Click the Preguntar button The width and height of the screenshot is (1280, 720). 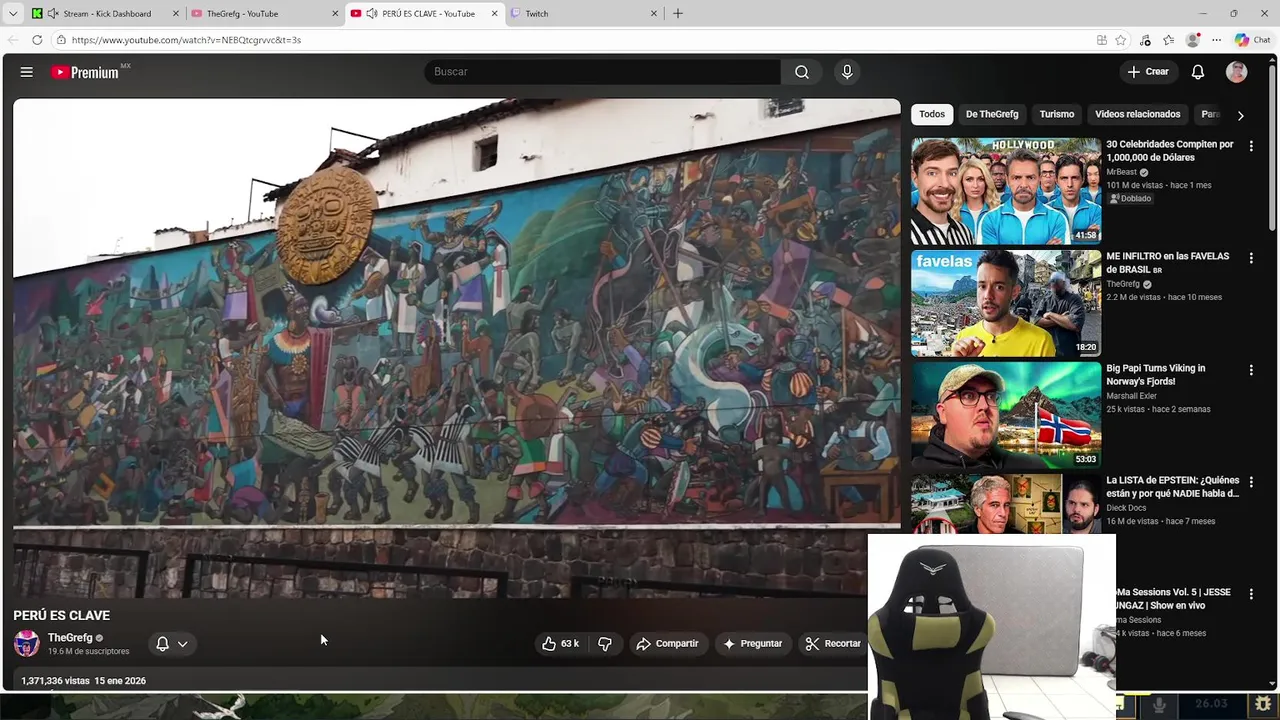752,644
